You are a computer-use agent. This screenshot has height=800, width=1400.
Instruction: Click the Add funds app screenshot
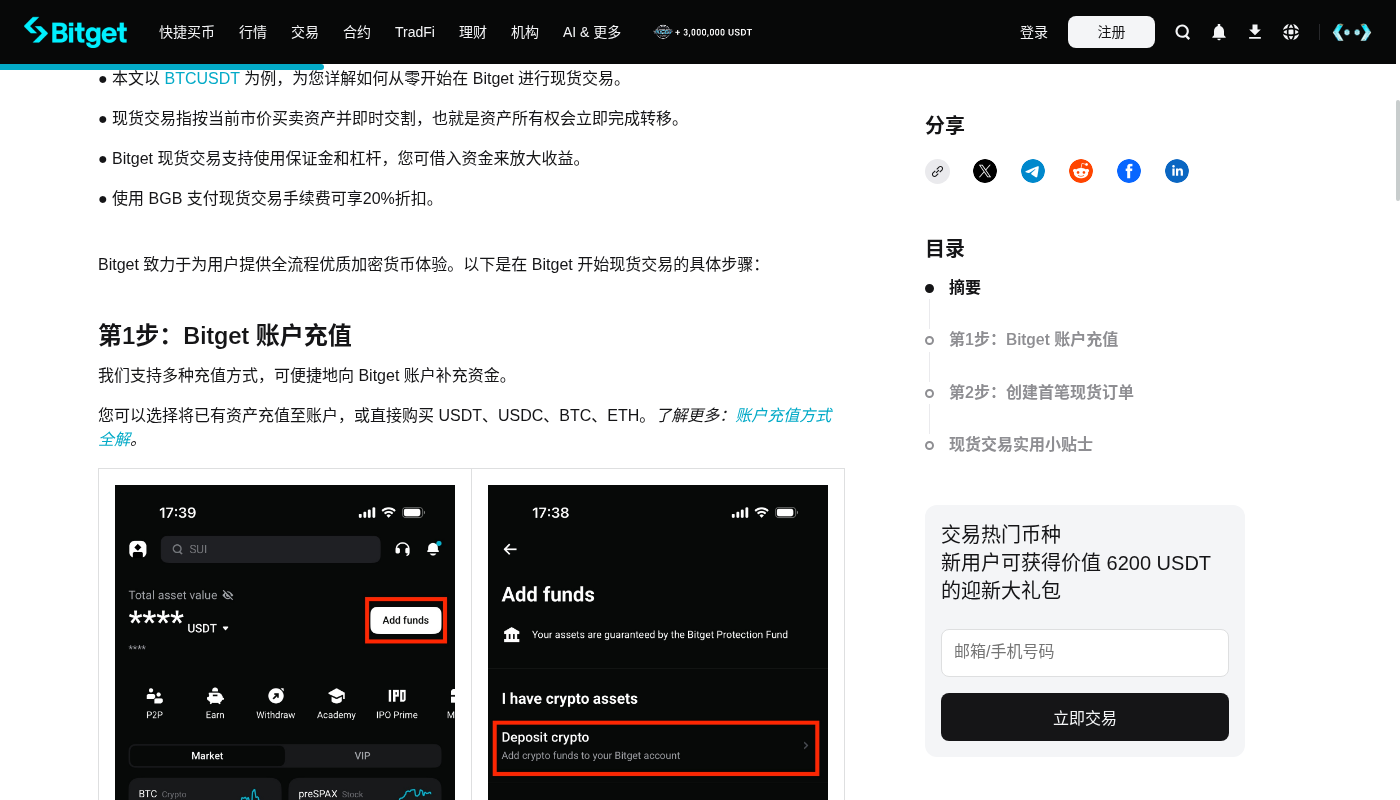tap(285, 642)
